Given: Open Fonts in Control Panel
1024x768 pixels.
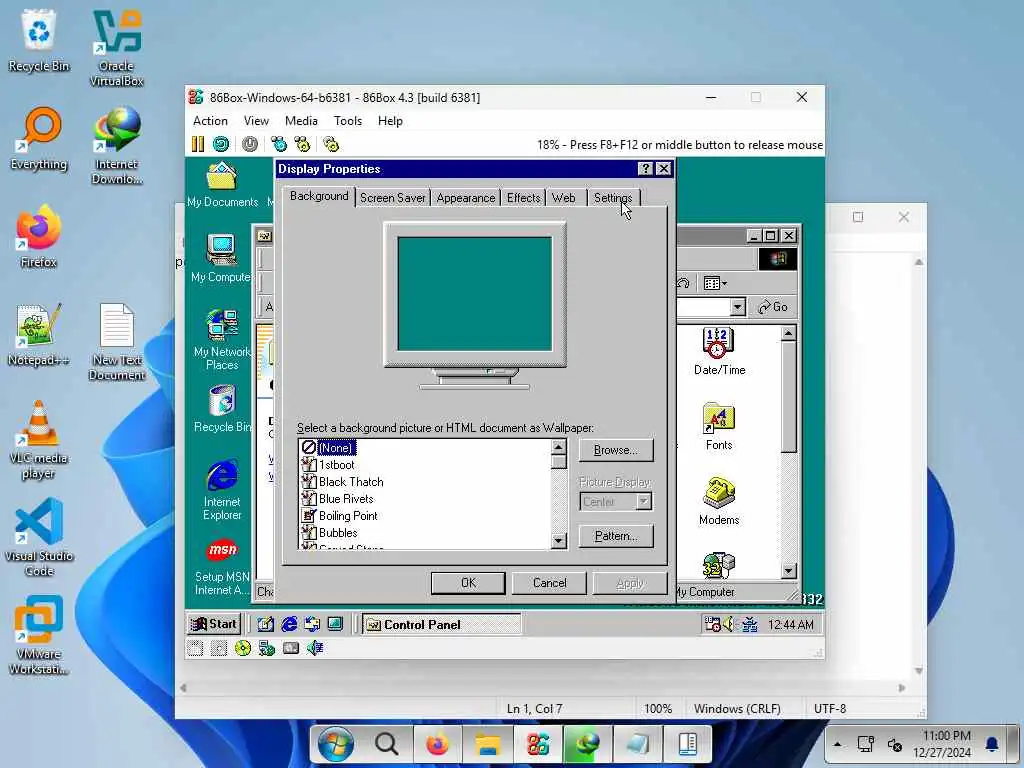Looking at the screenshot, I should [719, 426].
